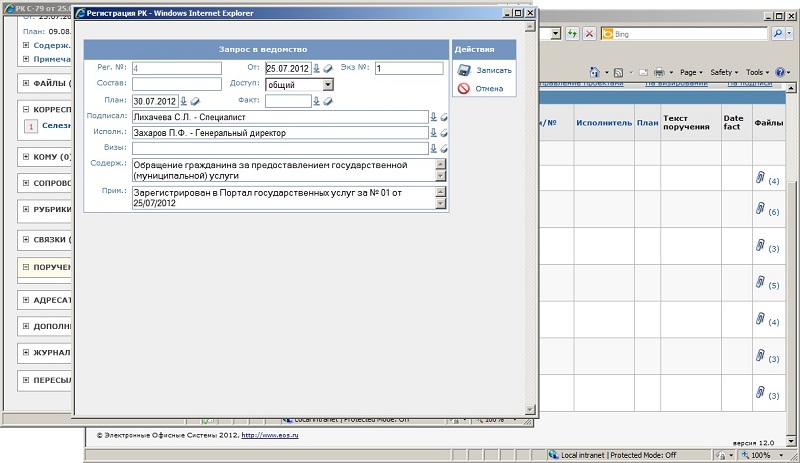Open paperclip attachment with 4 files

pos(760,178)
